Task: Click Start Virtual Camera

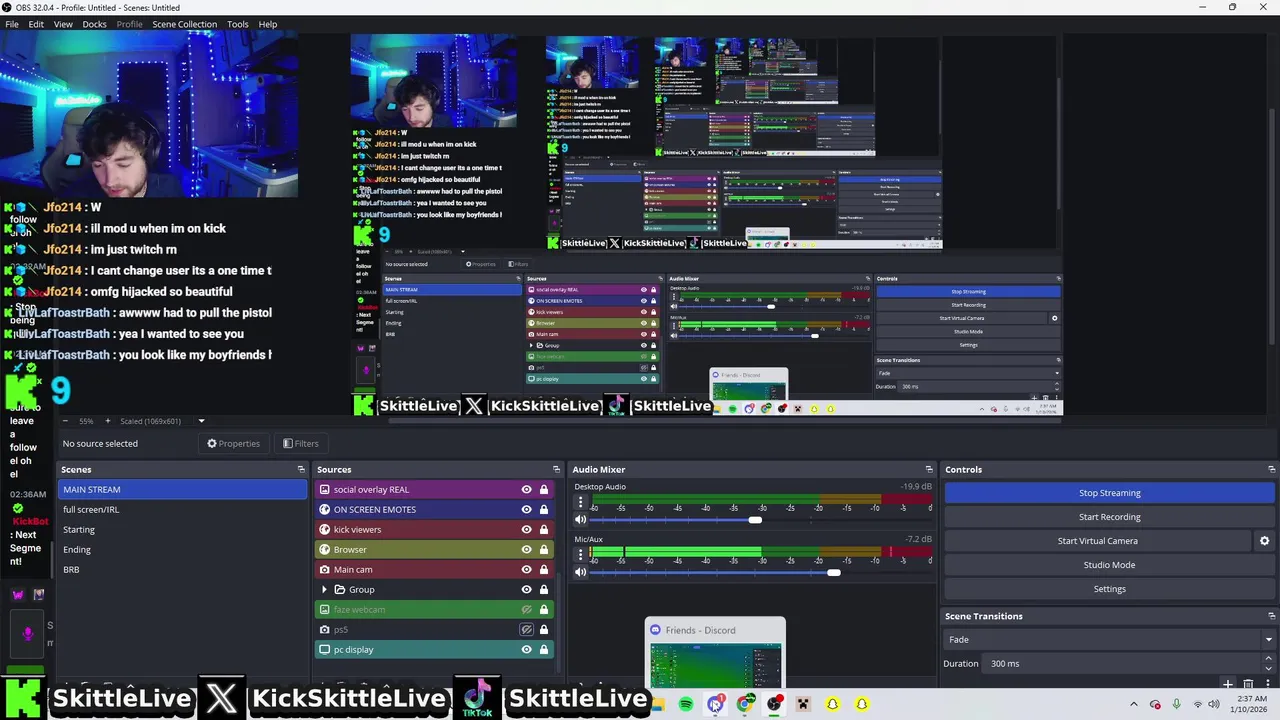Action: tap(1098, 541)
